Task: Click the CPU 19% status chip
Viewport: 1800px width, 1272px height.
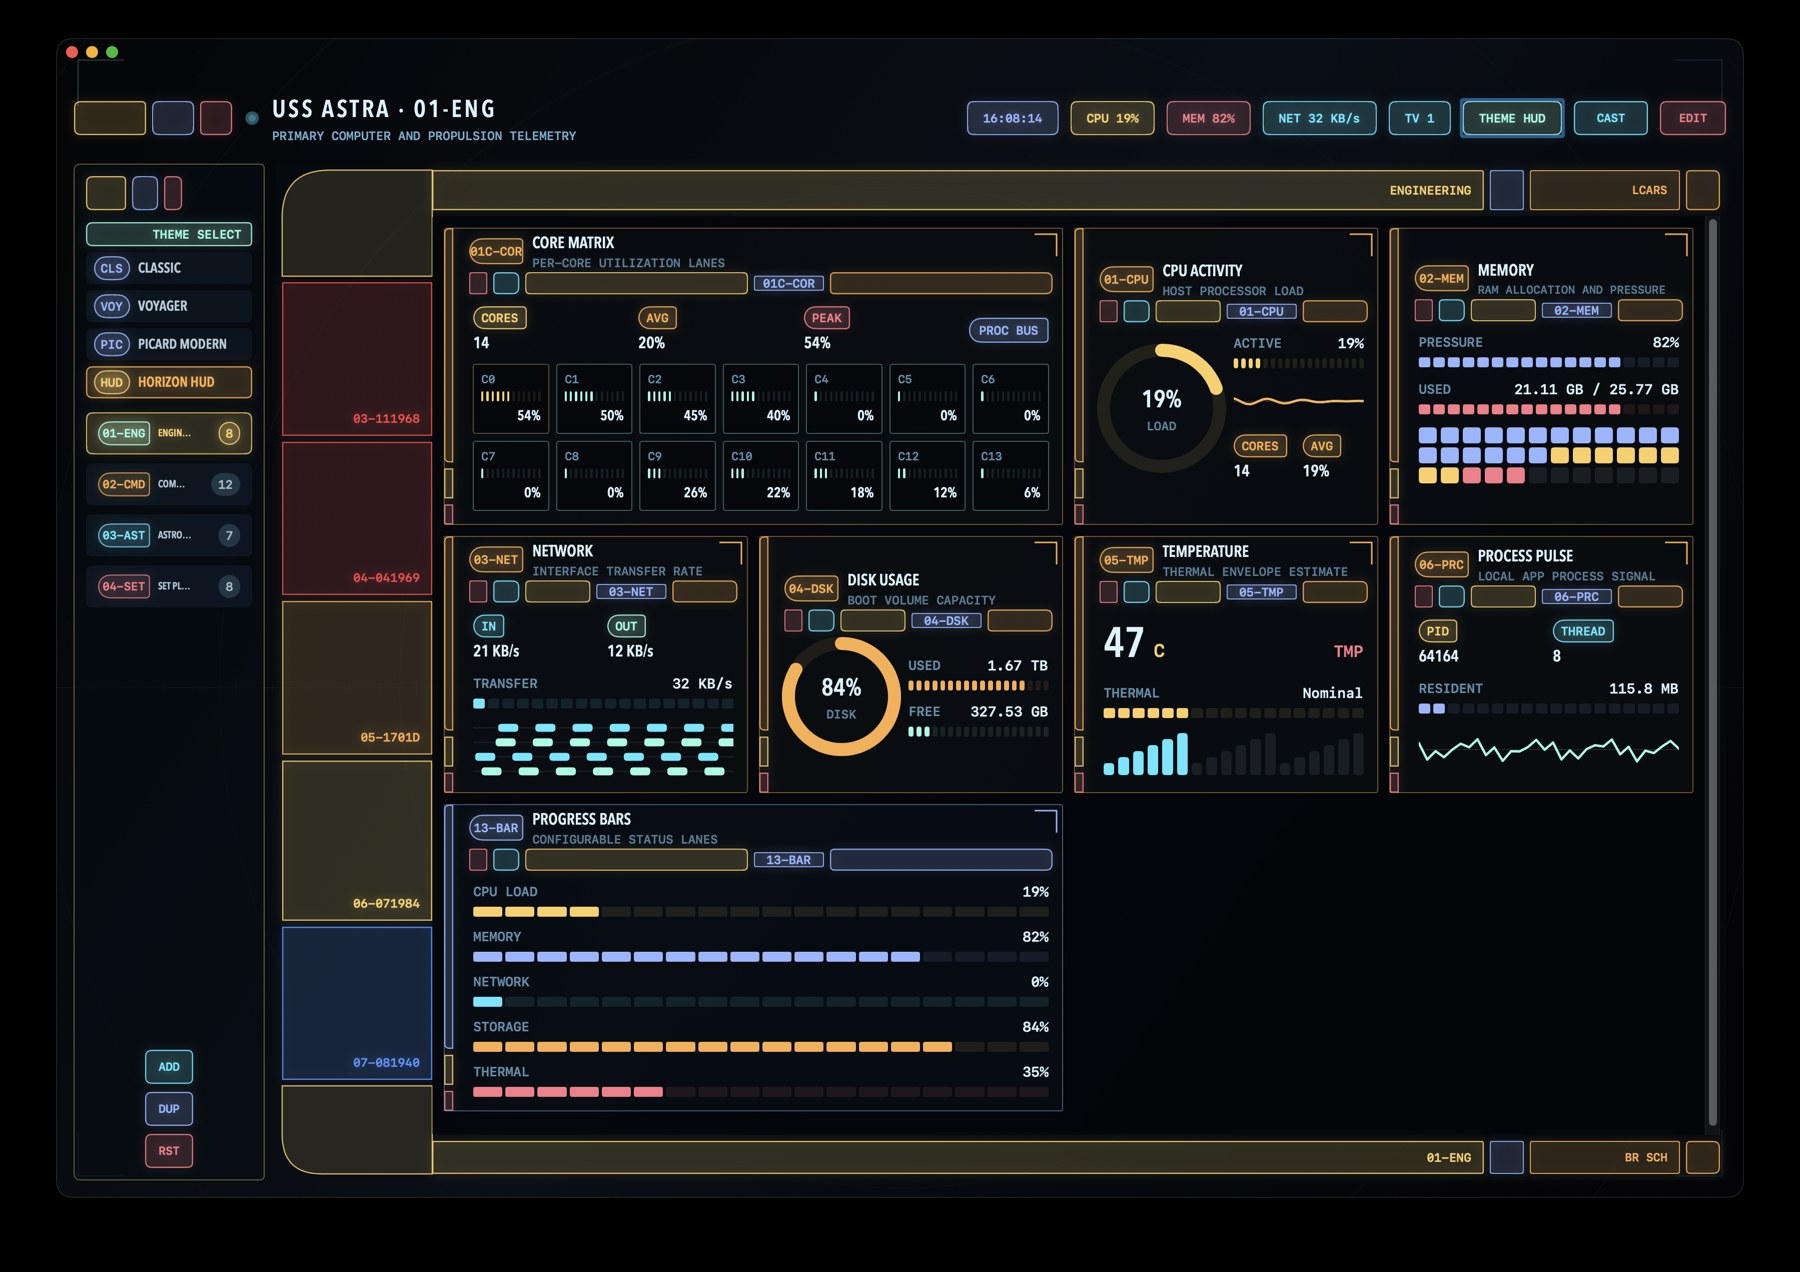Action: pyautogui.click(x=1112, y=118)
